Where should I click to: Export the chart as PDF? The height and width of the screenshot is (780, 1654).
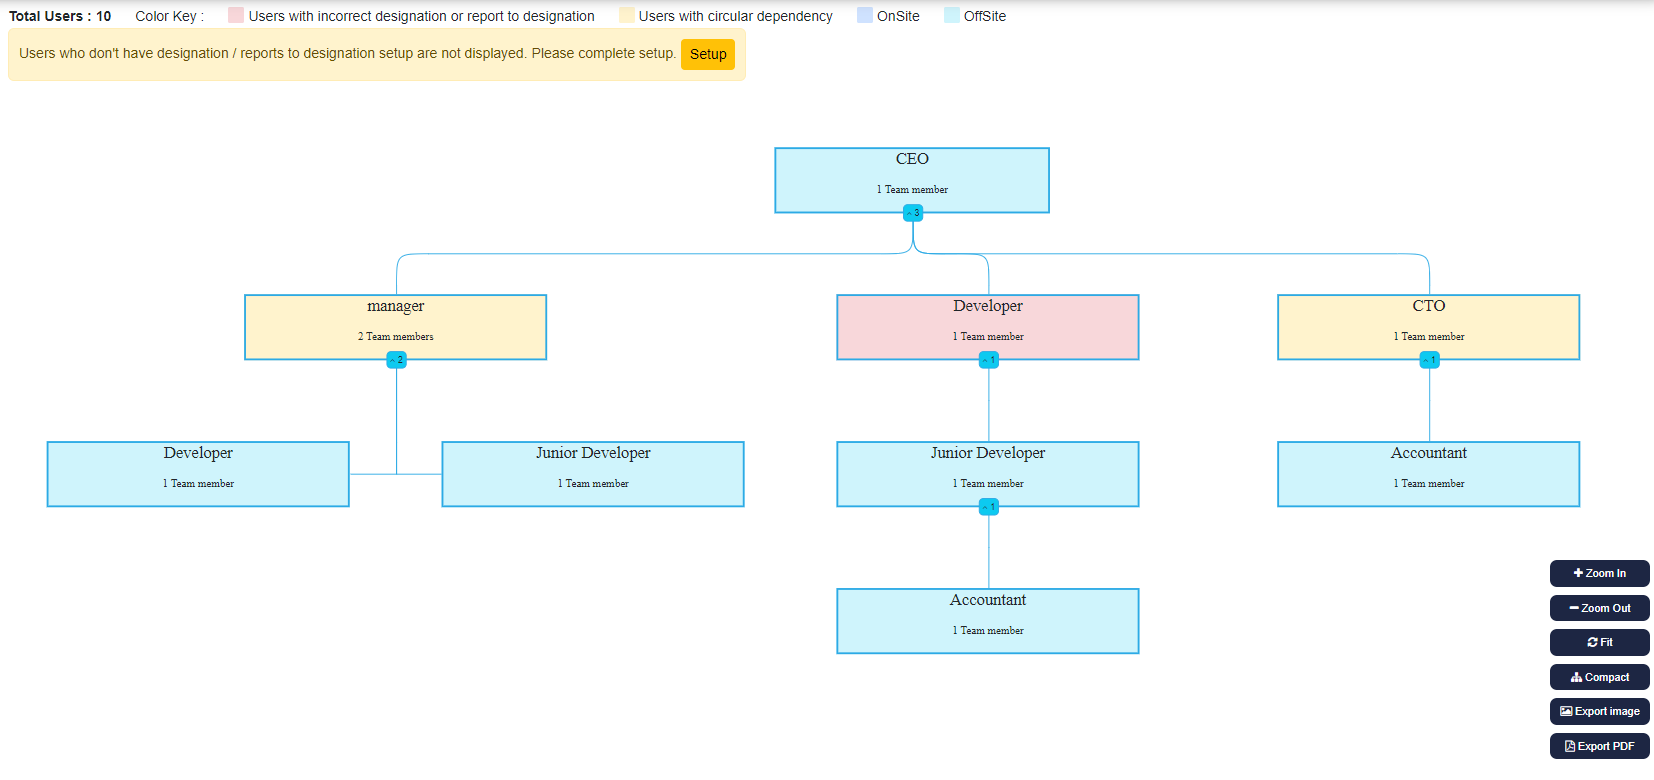tap(1599, 746)
